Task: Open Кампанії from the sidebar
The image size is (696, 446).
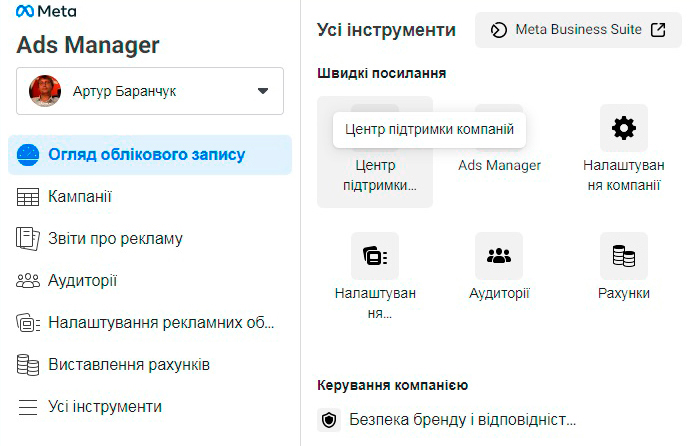Action: coord(80,197)
